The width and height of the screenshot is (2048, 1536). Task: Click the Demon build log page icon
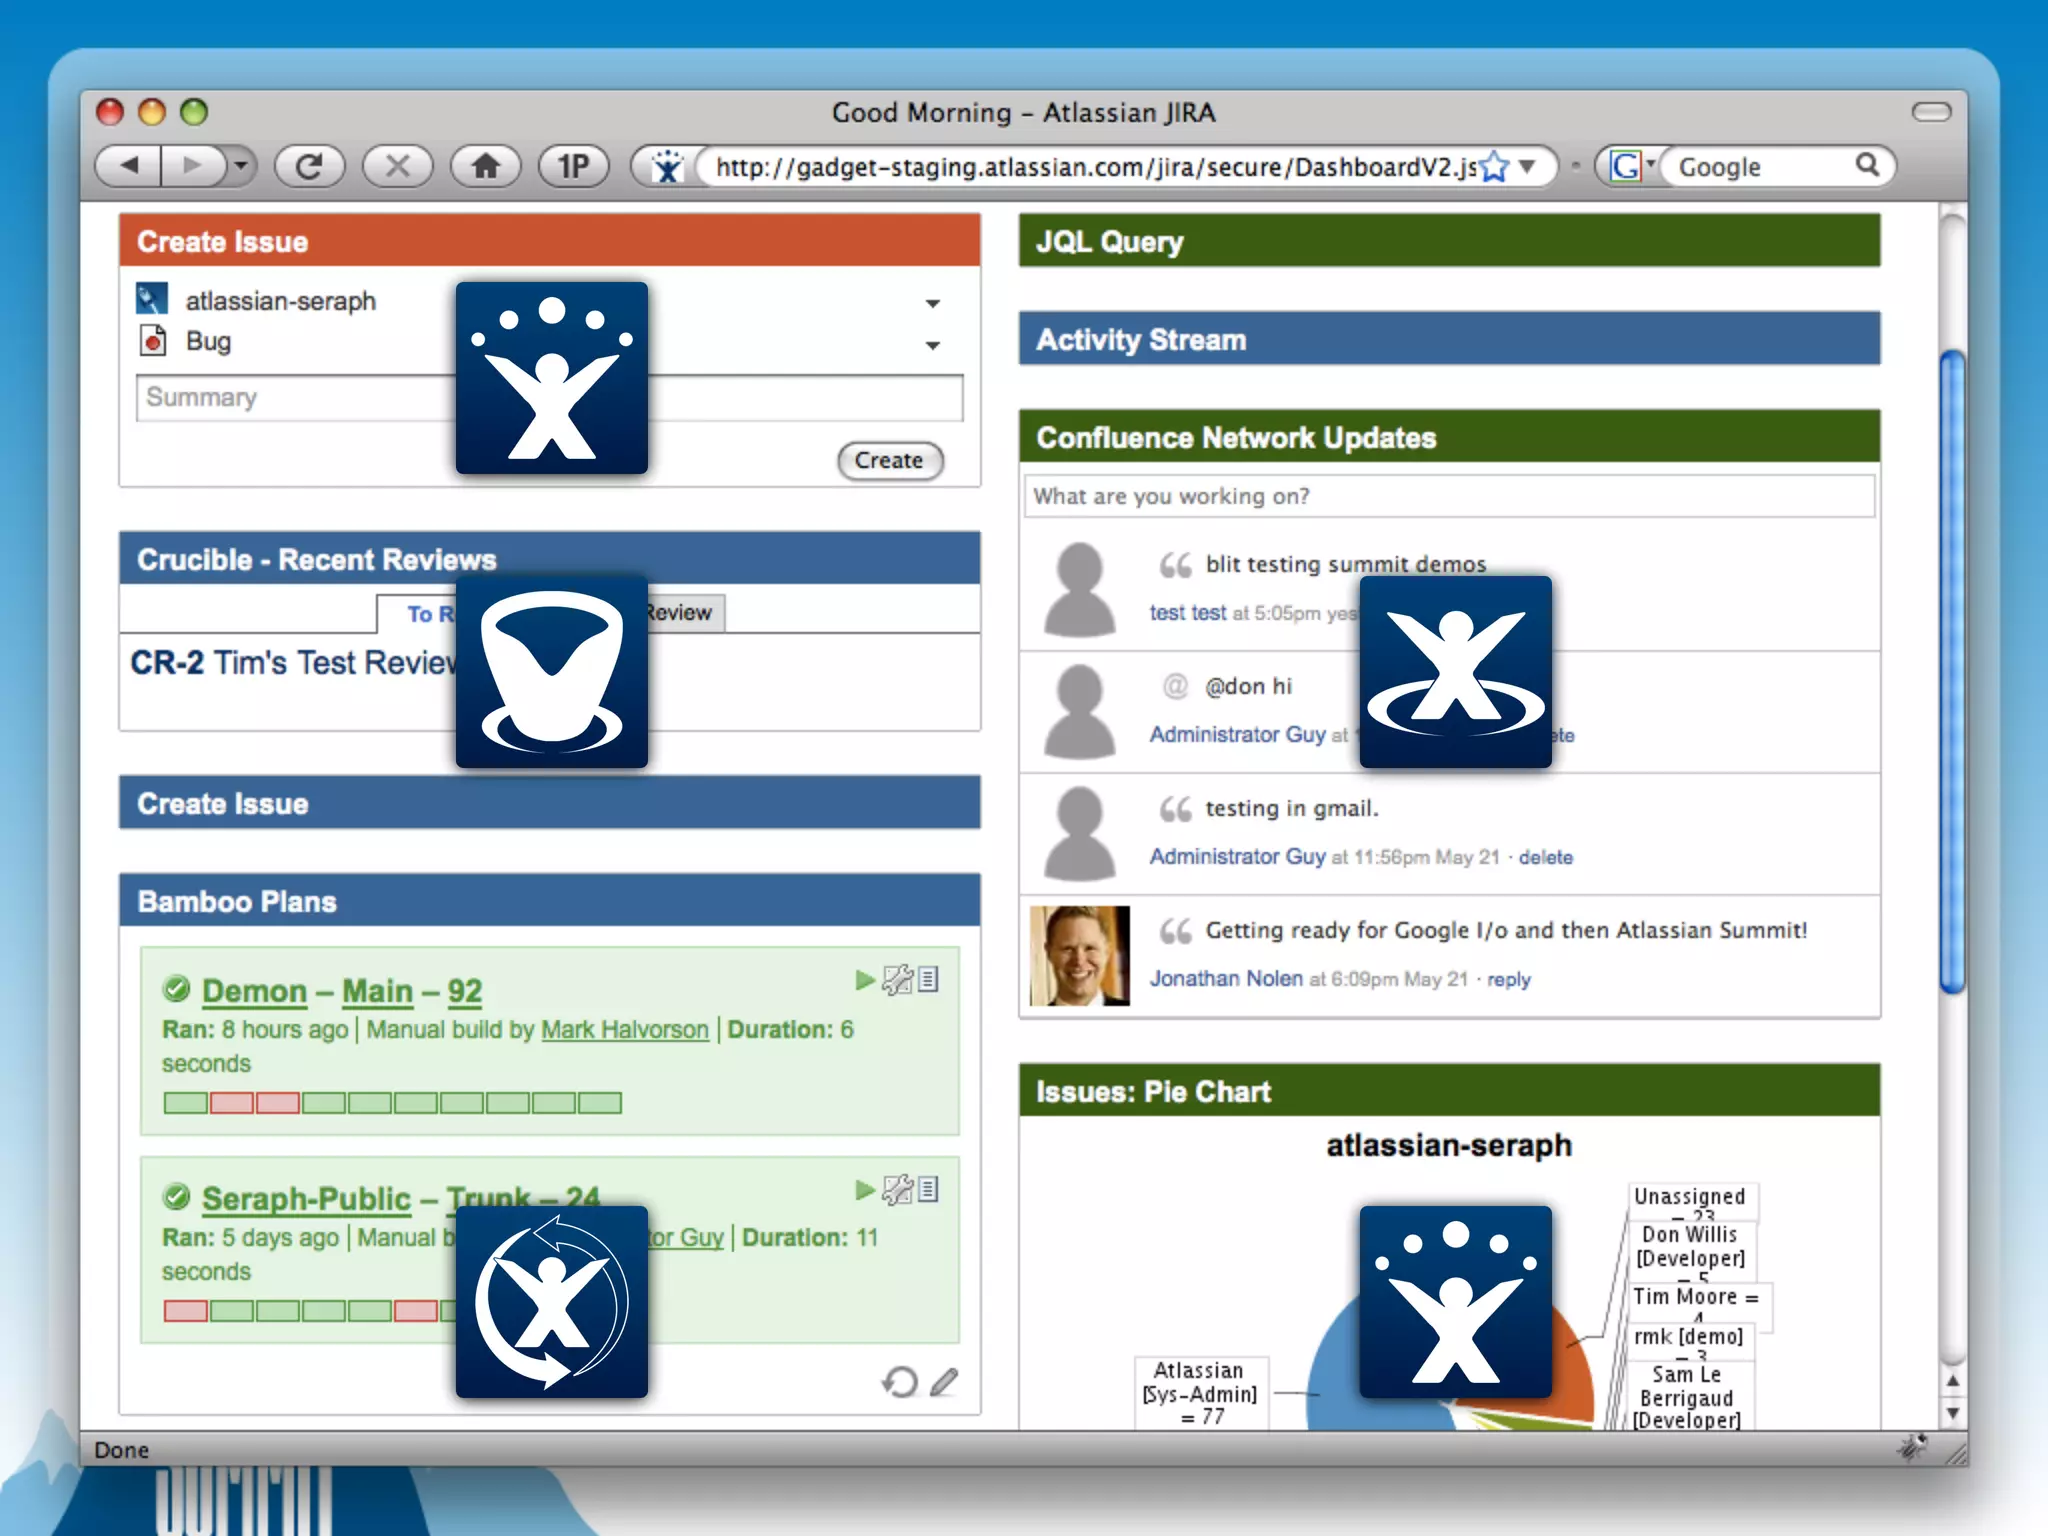click(x=928, y=980)
